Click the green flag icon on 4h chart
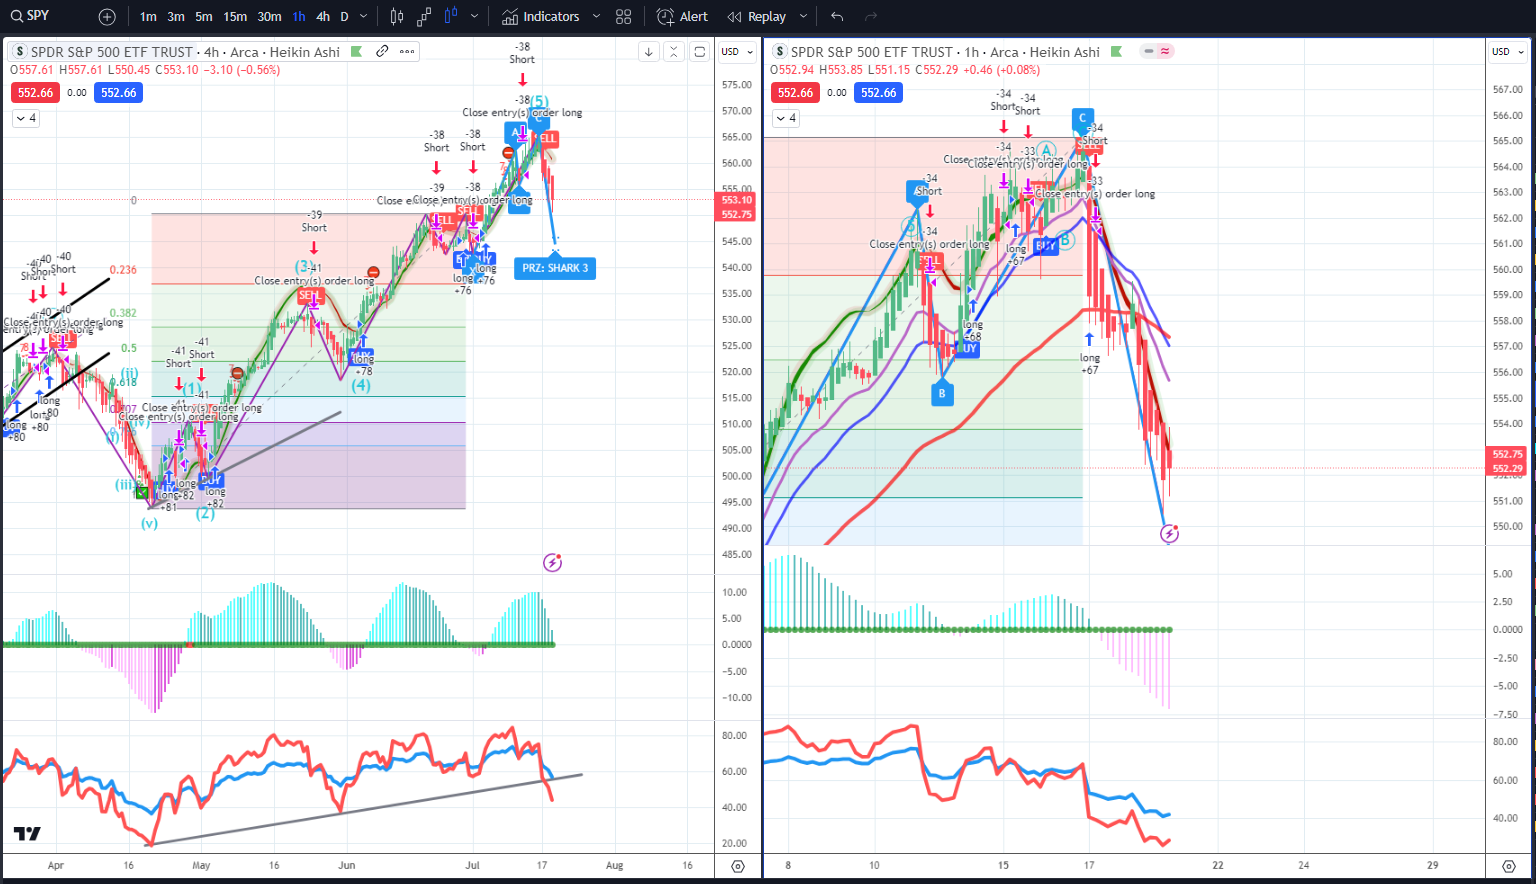1536x884 pixels. [x=357, y=52]
